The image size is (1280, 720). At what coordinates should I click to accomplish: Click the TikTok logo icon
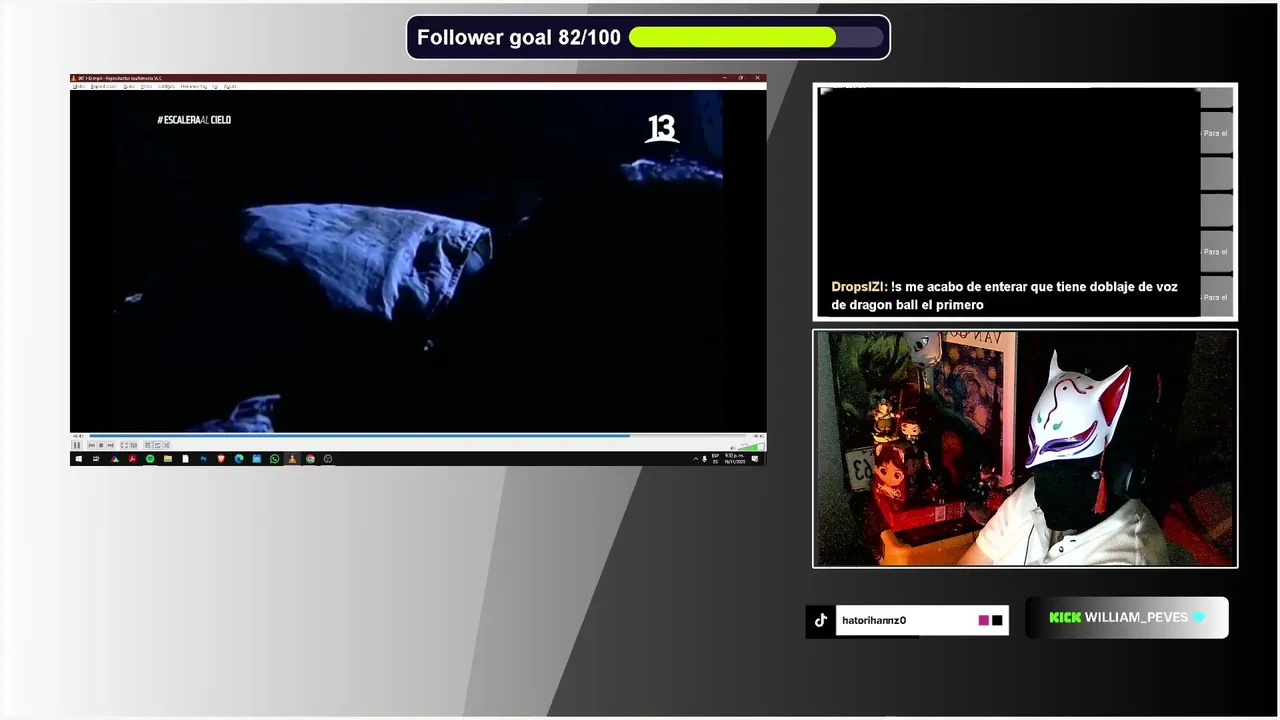pyautogui.click(x=820, y=620)
